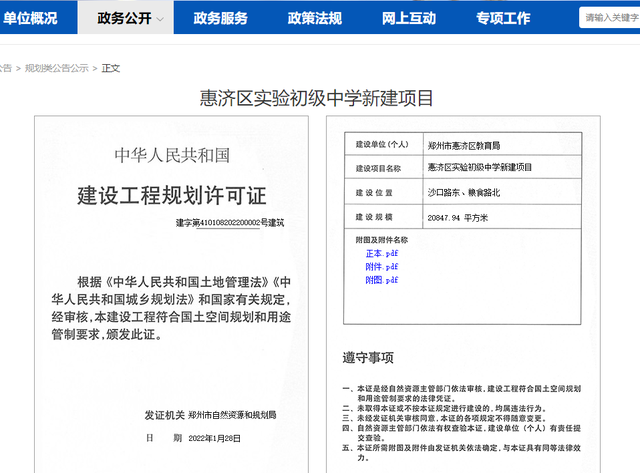Click the 建设项目名称 label cell
640x473 pixels.
[382, 168]
